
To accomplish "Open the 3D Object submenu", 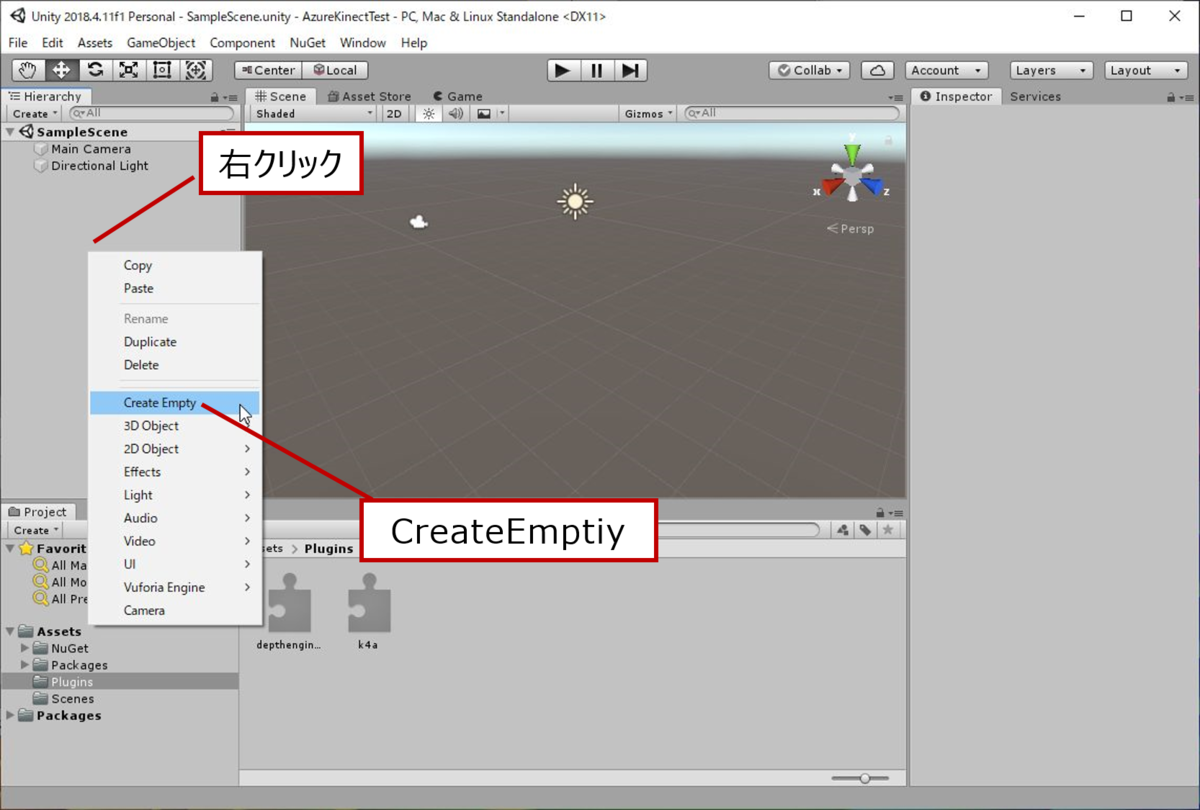I will pyautogui.click(x=175, y=426).
